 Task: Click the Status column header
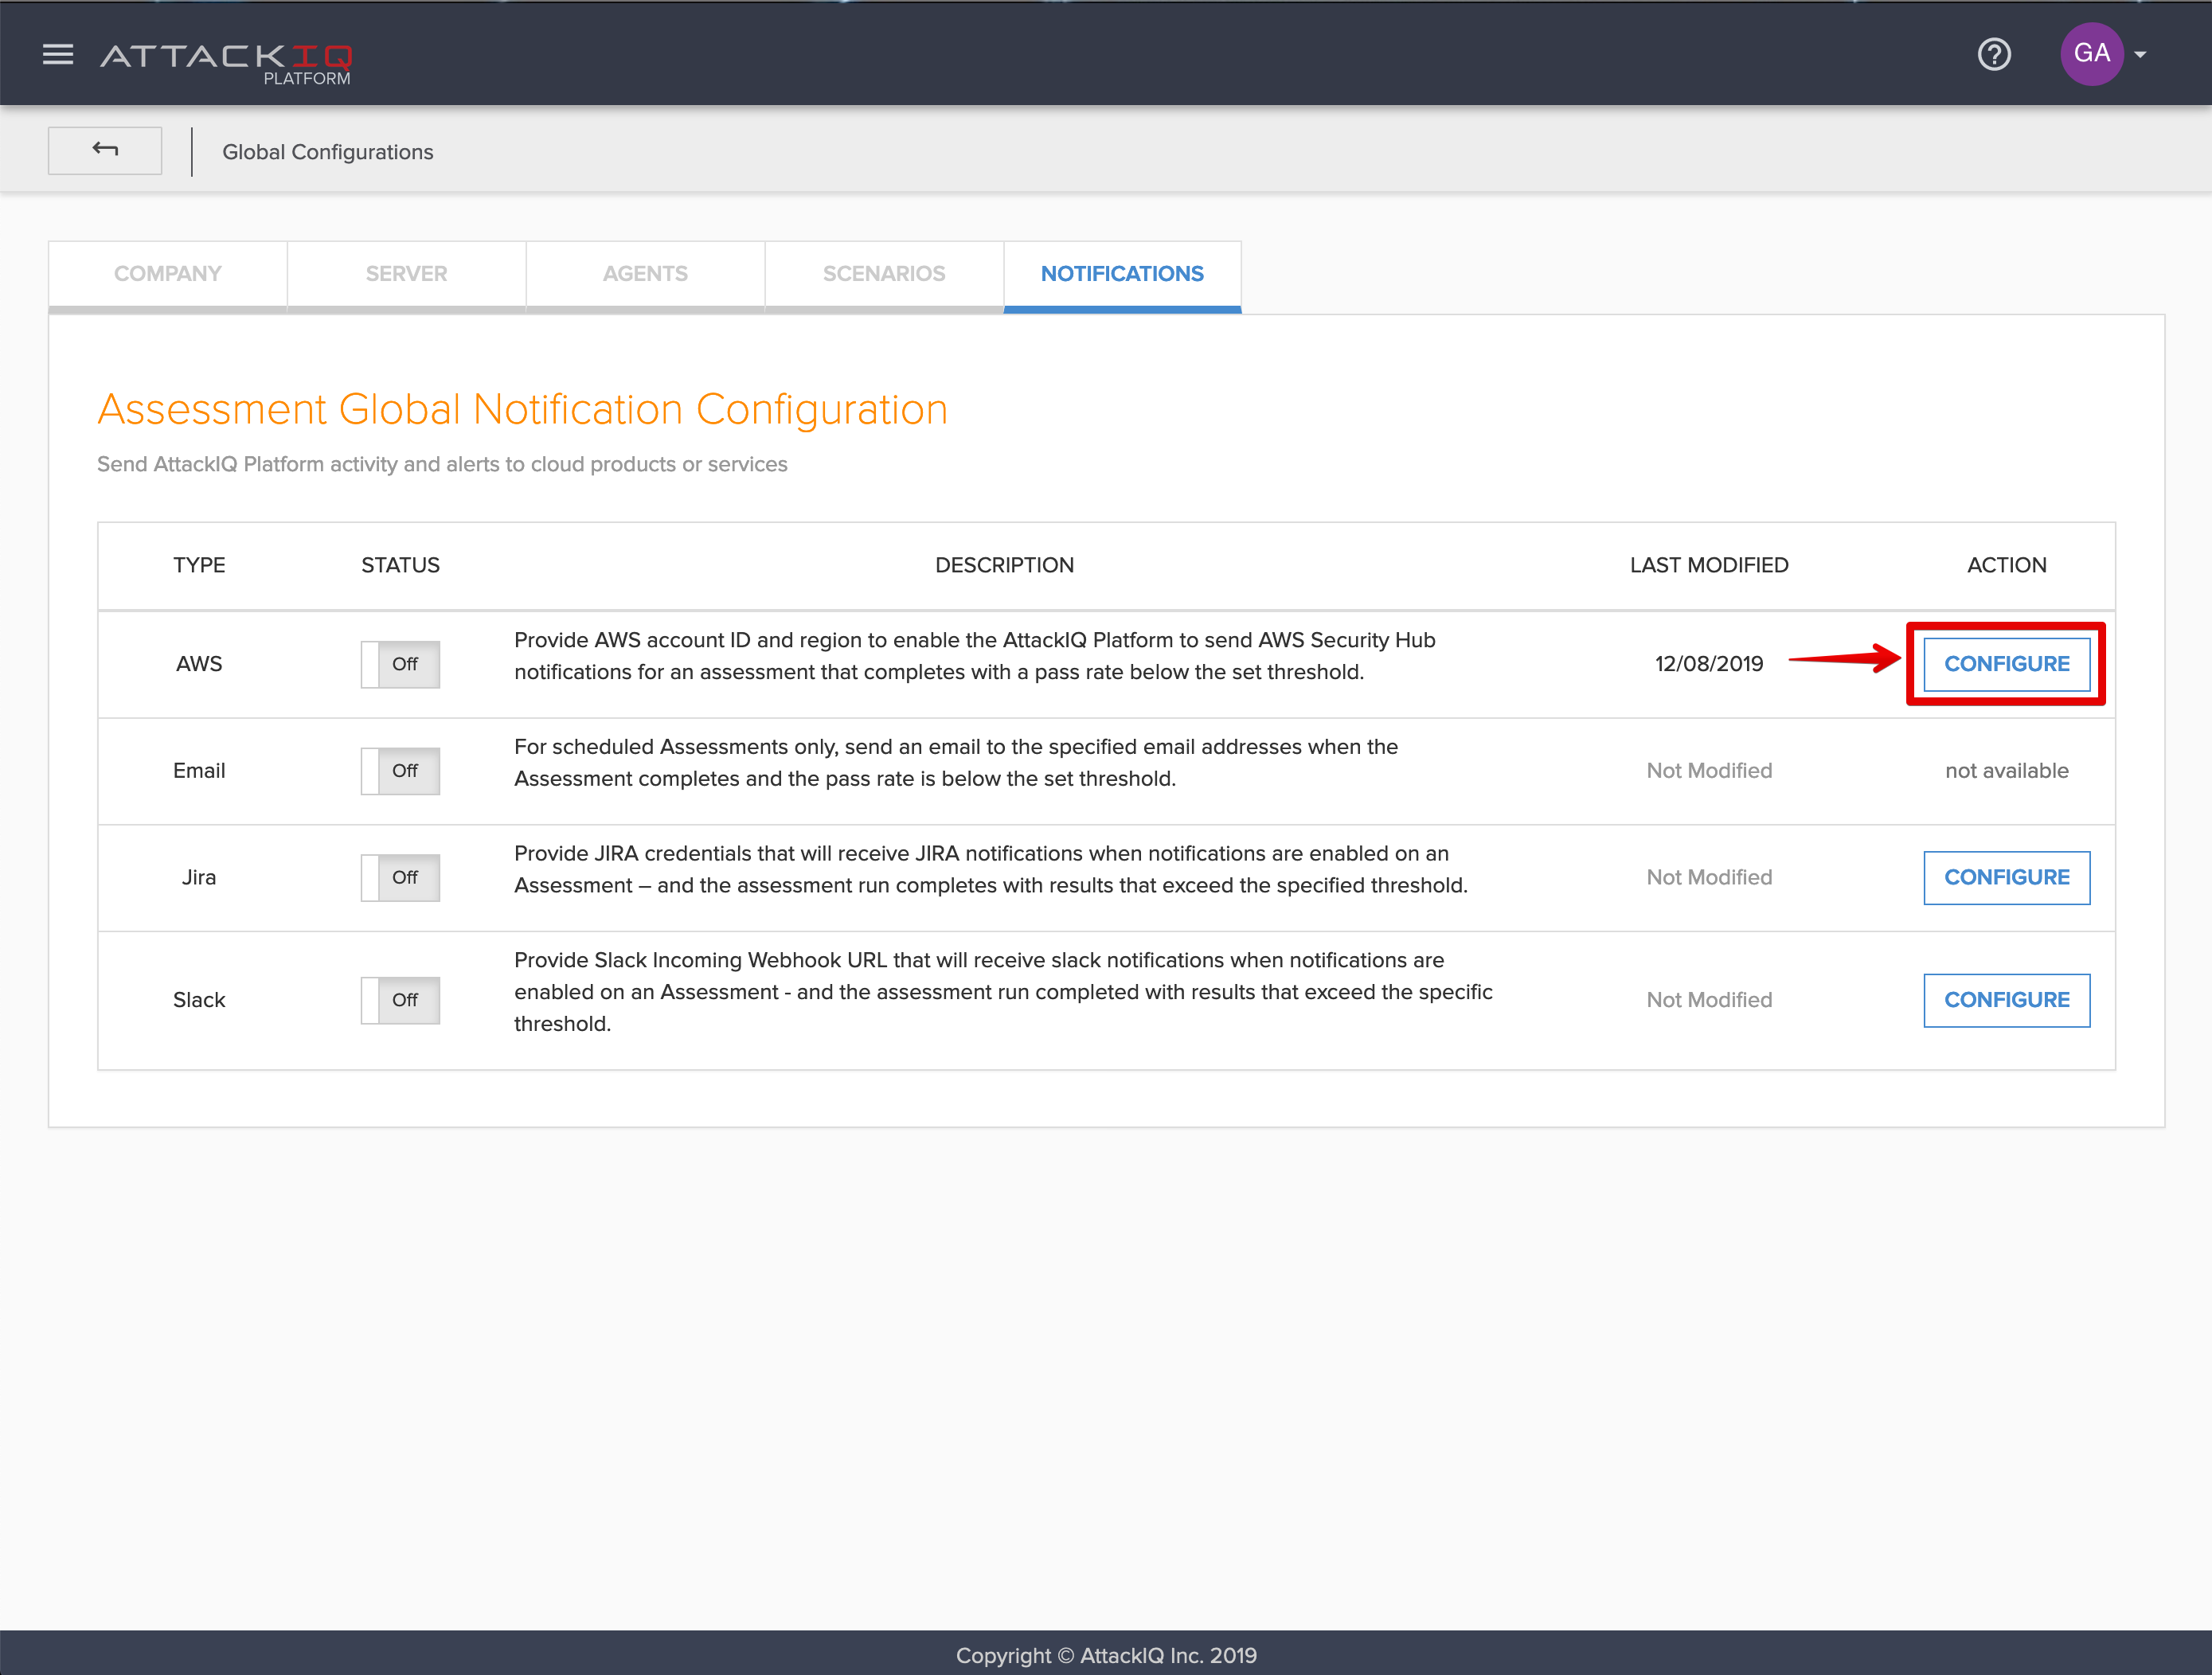pos(400,565)
